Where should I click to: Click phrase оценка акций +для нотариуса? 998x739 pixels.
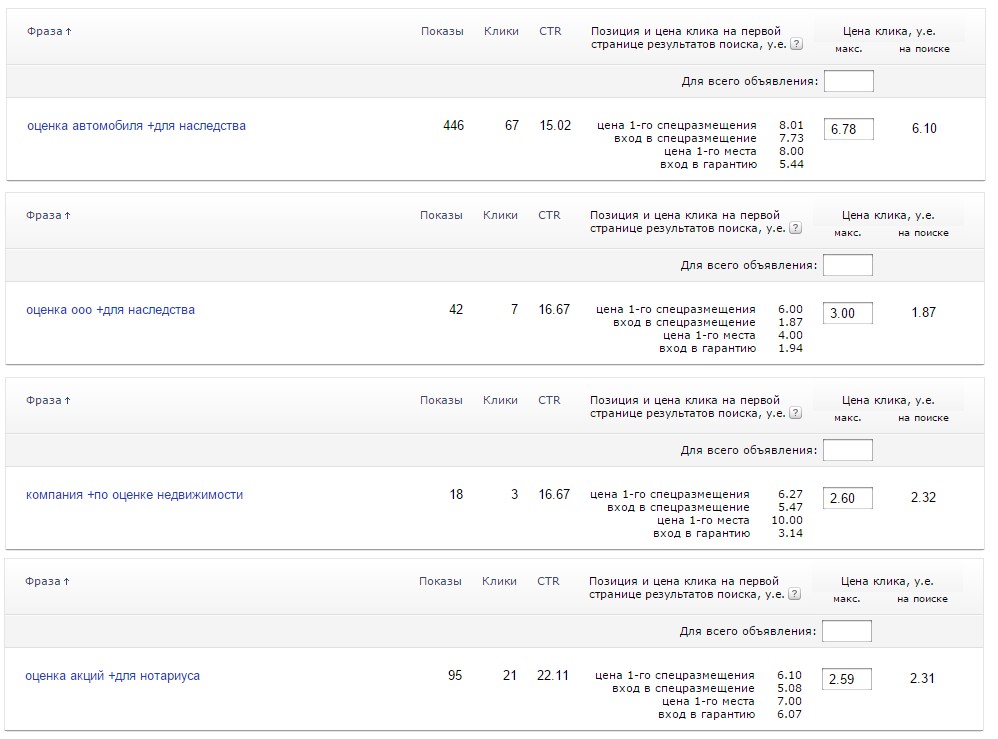112,676
